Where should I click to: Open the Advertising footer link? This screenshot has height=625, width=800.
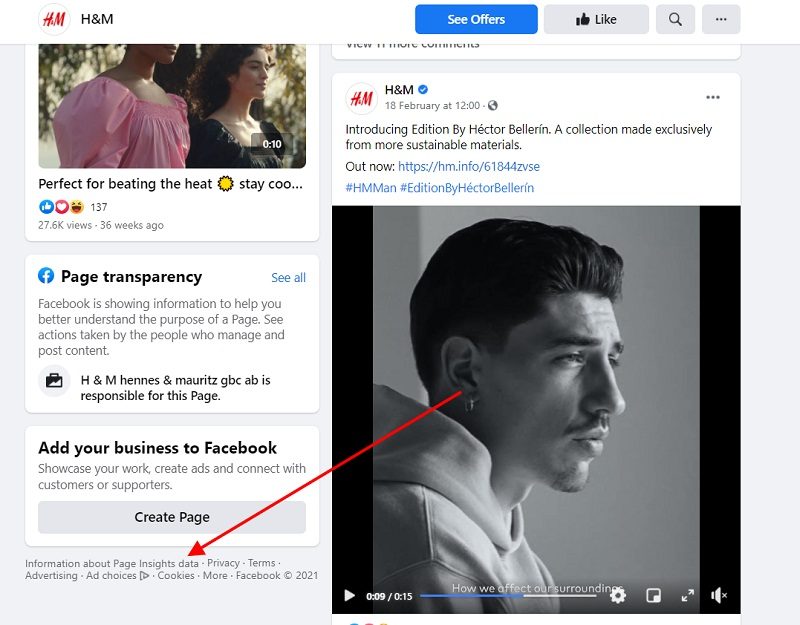point(51,576)
